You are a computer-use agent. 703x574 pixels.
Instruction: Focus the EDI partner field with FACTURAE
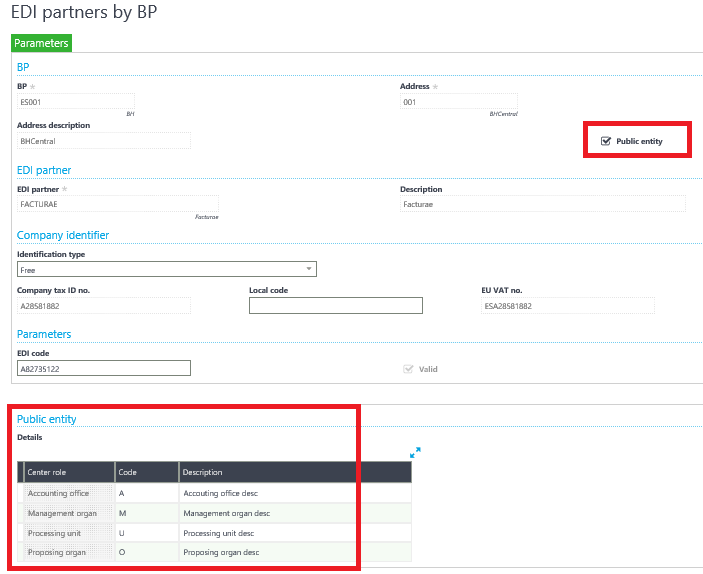117,204
